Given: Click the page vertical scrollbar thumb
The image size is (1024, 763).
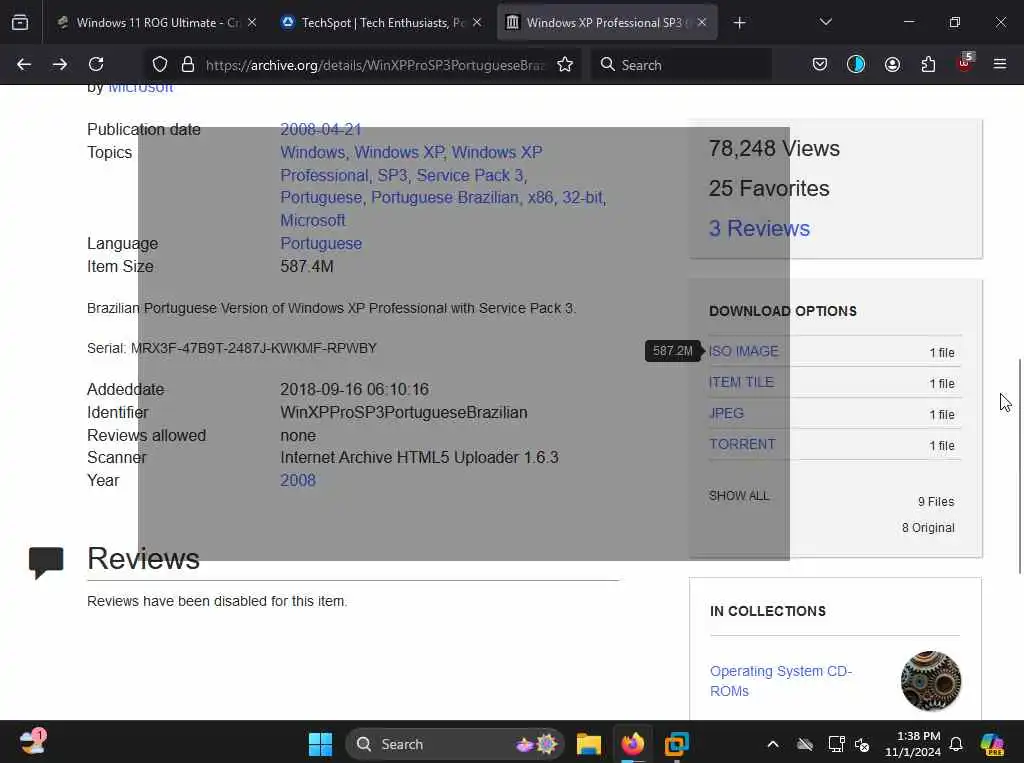Looking at the screenshot, I should point(1019,466).
